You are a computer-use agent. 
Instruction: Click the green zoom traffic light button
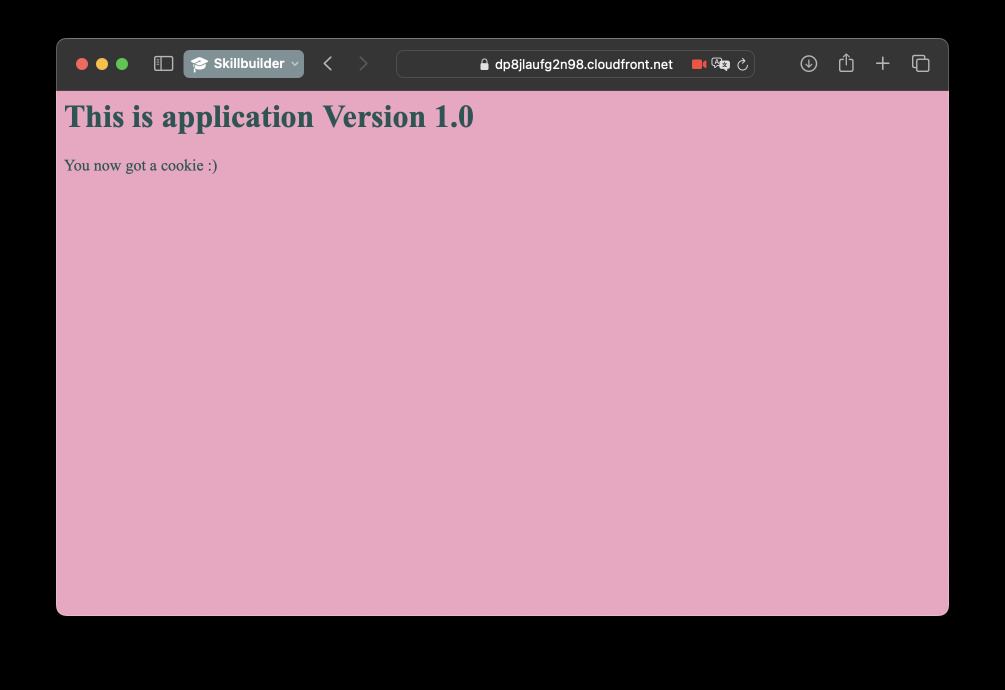click(121, 63)
